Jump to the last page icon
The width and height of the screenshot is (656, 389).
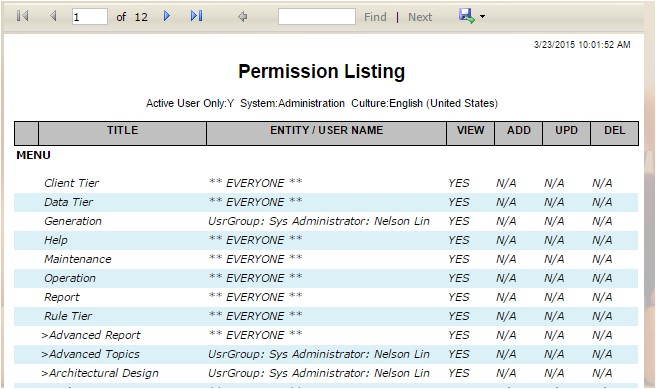tap(197, 16)
